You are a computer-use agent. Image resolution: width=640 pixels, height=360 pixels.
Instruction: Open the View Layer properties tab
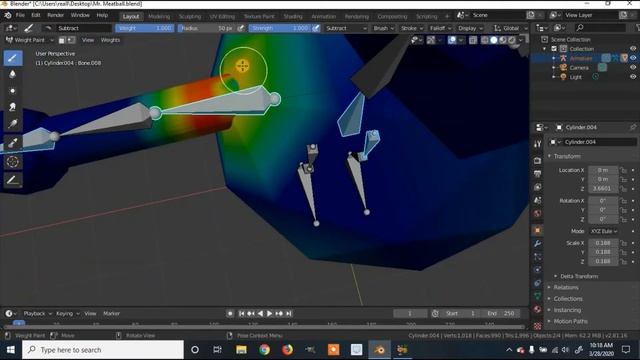click(538, 187)
